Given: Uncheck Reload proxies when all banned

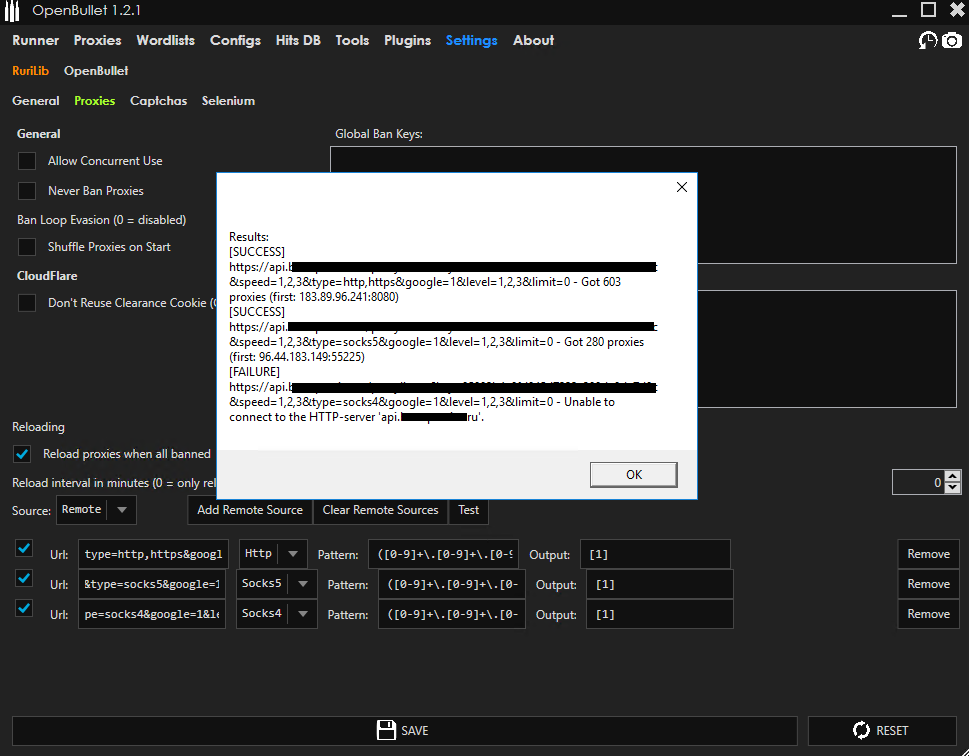Looking at the screenshot, I should click(21, 453).
